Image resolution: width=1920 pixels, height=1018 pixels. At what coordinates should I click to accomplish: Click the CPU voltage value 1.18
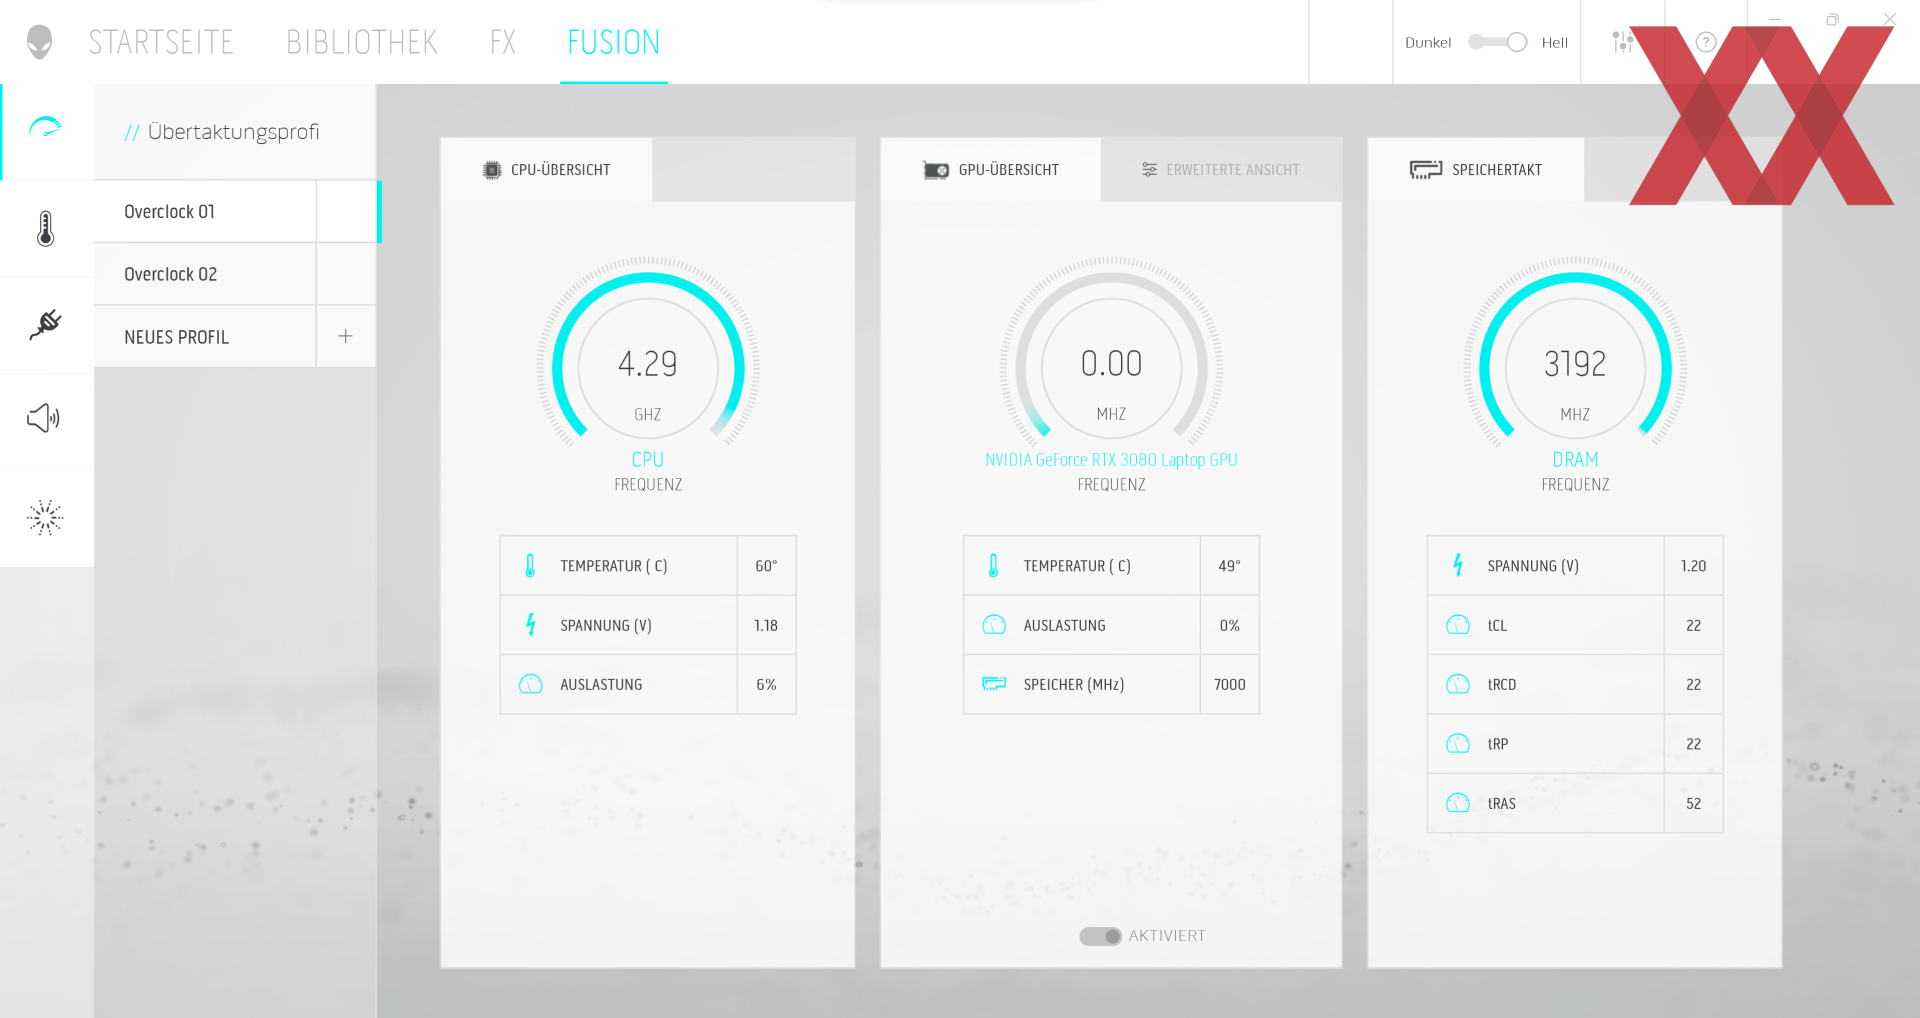(766, 625)
